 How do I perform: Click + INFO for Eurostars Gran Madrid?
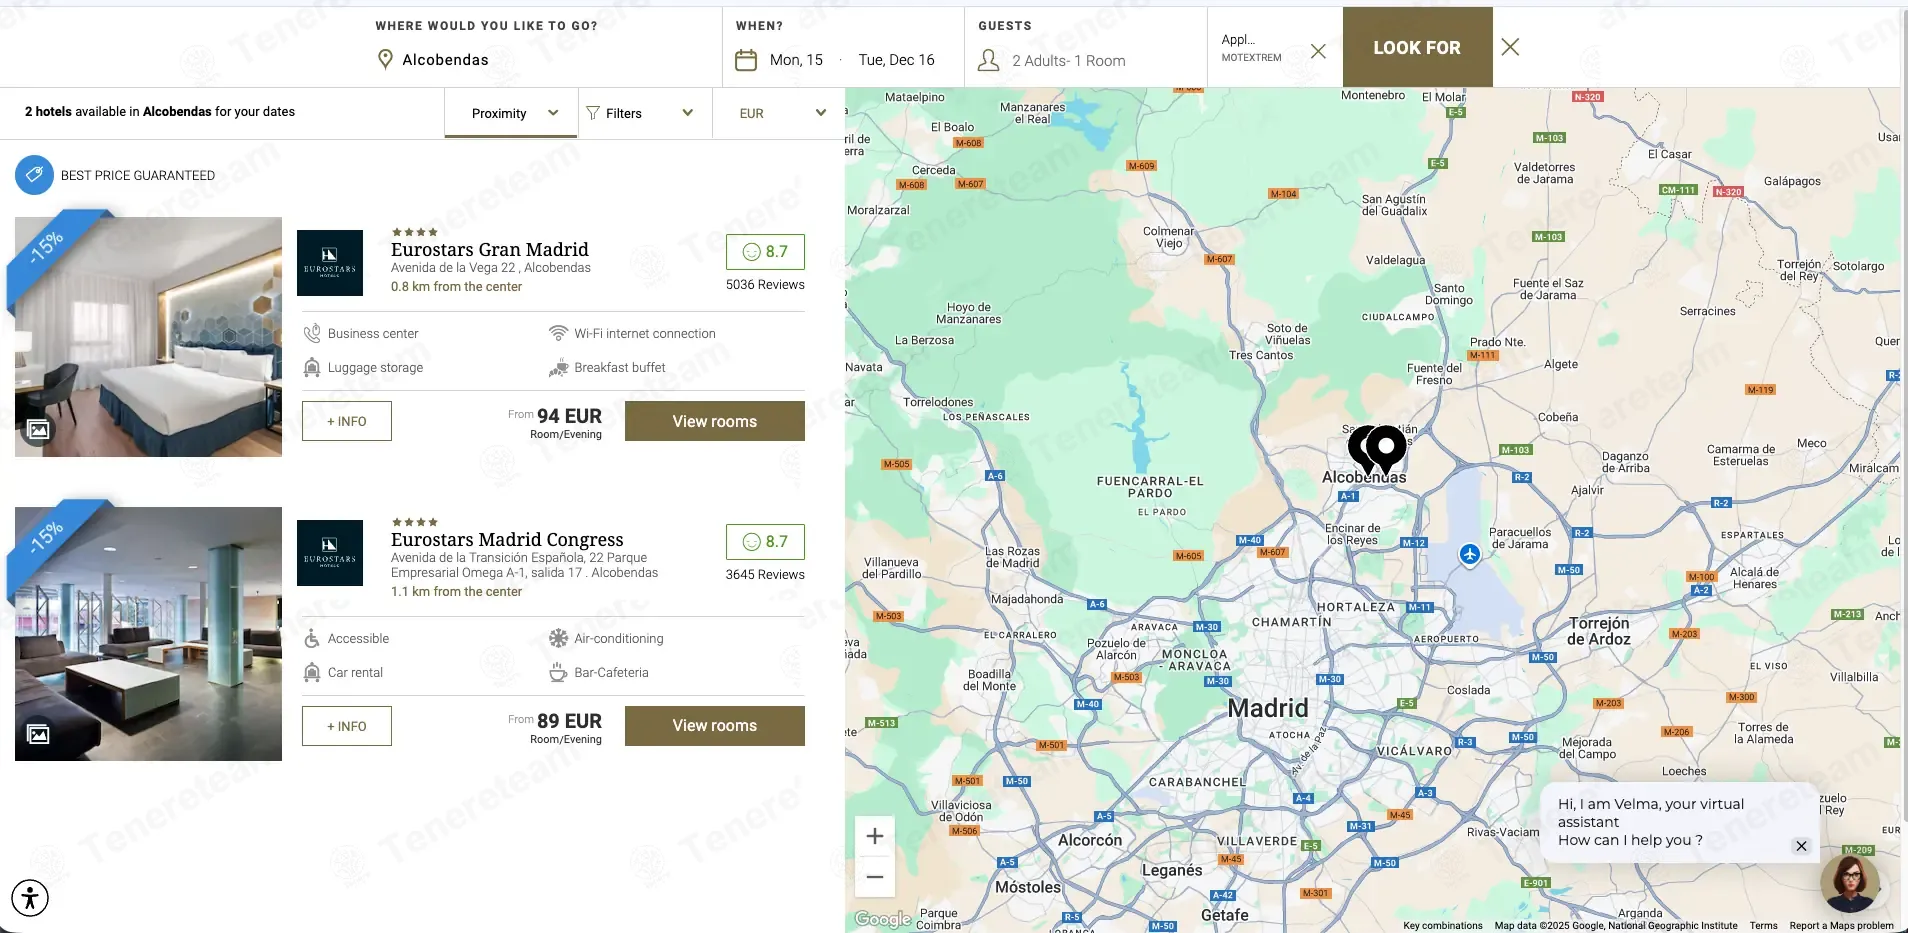(347, 421)
